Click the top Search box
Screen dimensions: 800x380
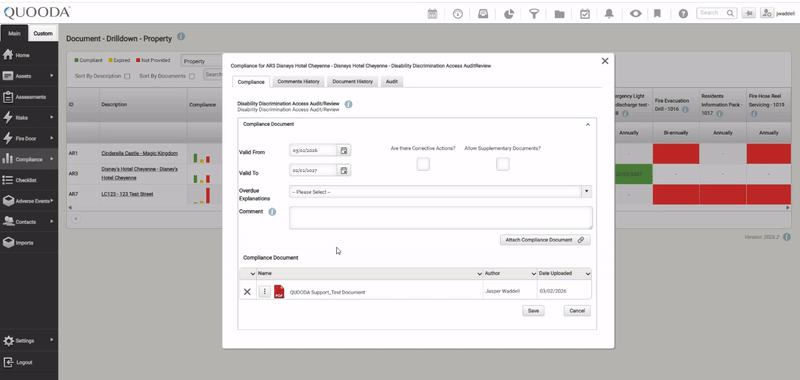click(717, 13)
